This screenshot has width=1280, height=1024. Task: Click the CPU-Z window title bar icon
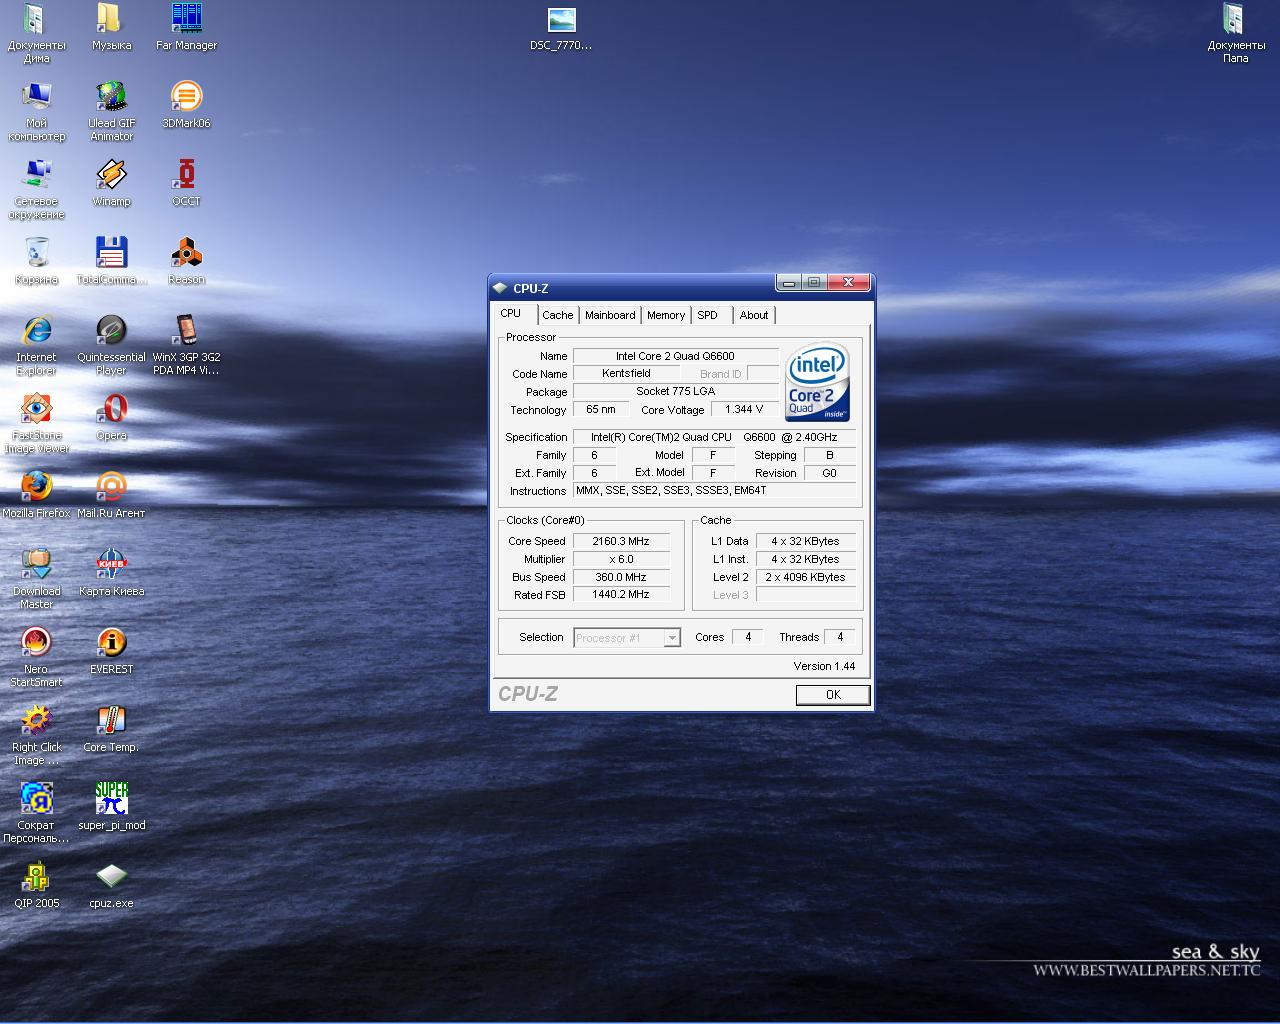[500, 288]
